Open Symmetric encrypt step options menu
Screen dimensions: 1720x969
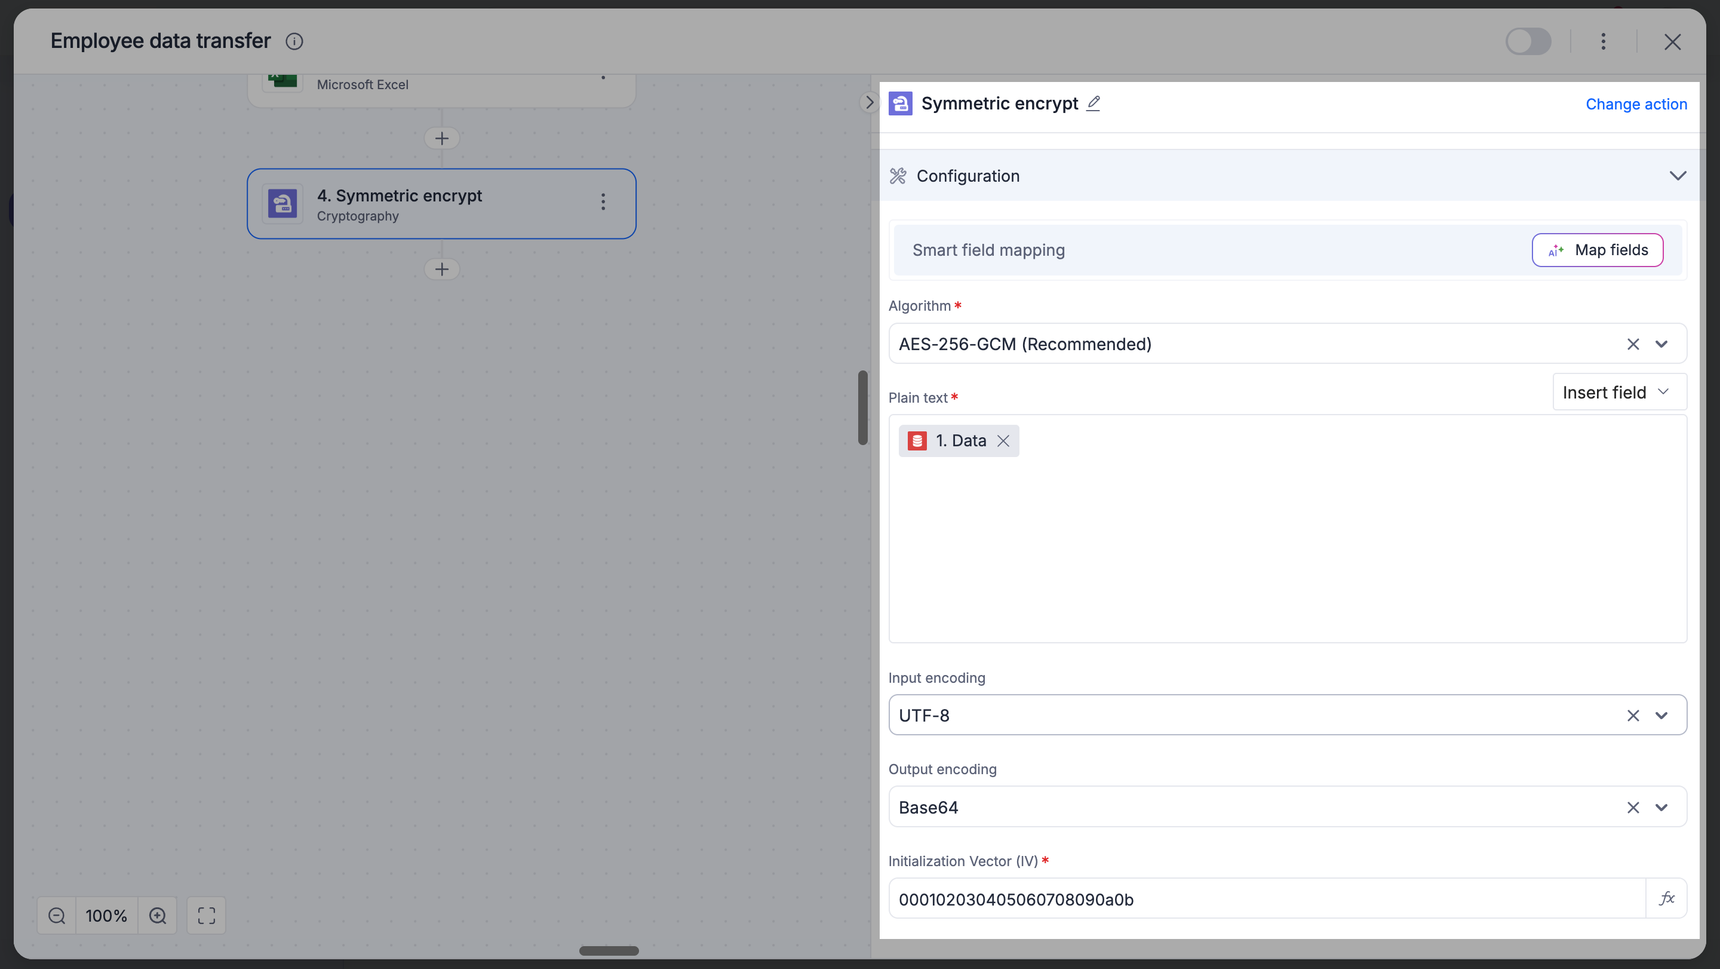[603, 203]
